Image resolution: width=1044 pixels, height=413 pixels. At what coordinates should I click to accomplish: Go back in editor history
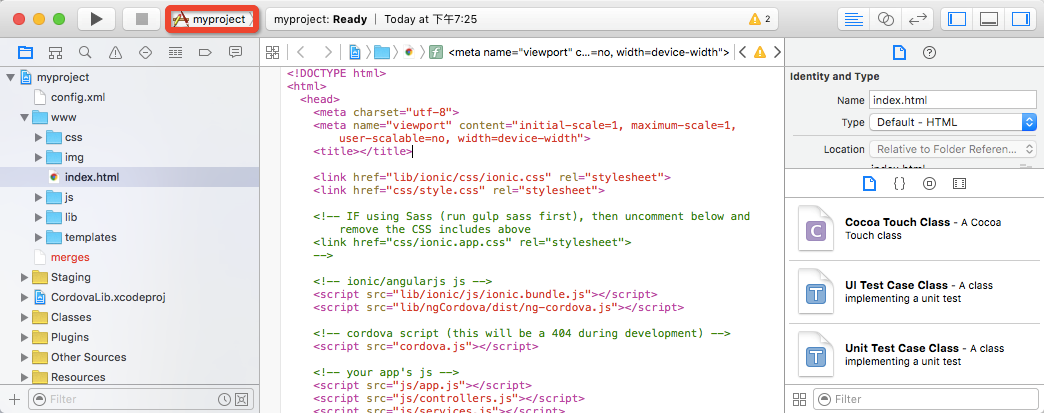click(x=301, y=52)
